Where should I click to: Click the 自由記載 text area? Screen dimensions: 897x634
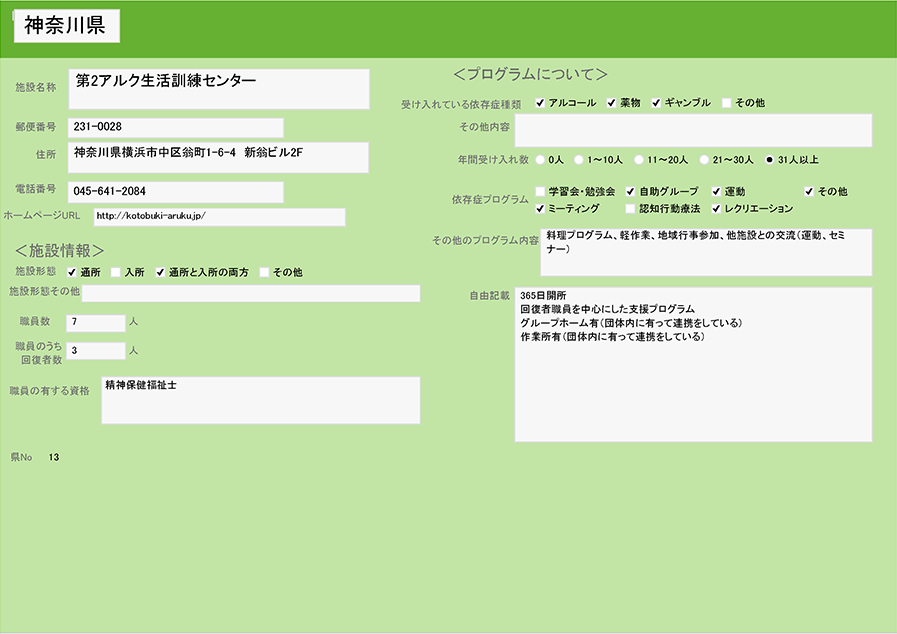(692, 364)
